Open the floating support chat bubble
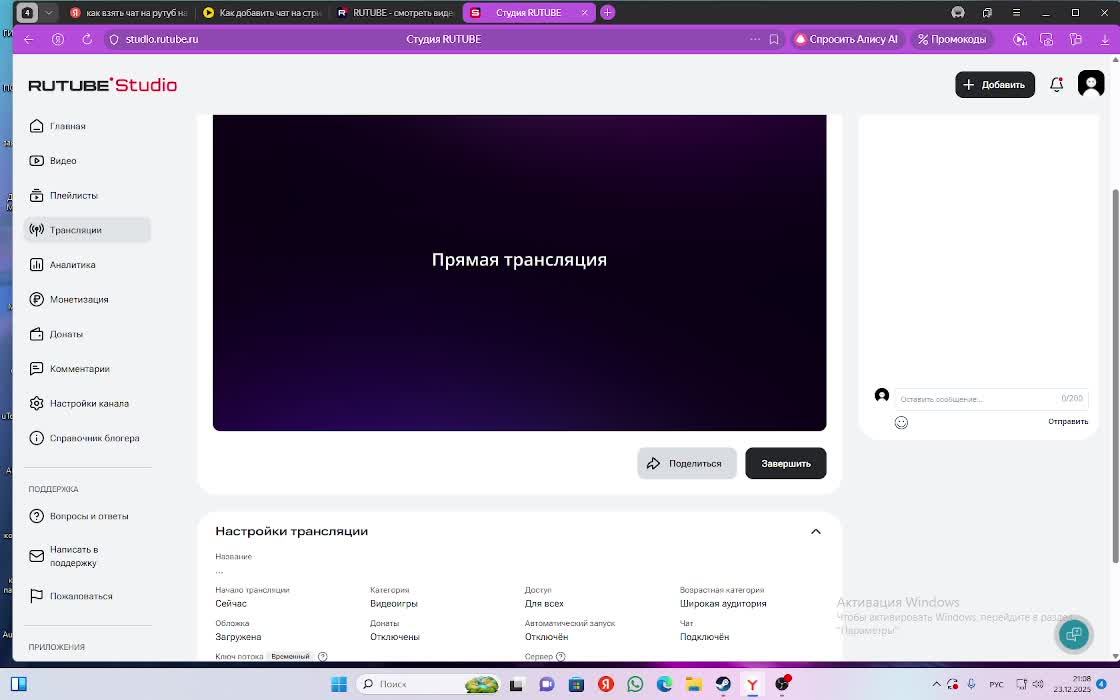The width and height of the screenshot is (1120, 700). click(1073, 634)
